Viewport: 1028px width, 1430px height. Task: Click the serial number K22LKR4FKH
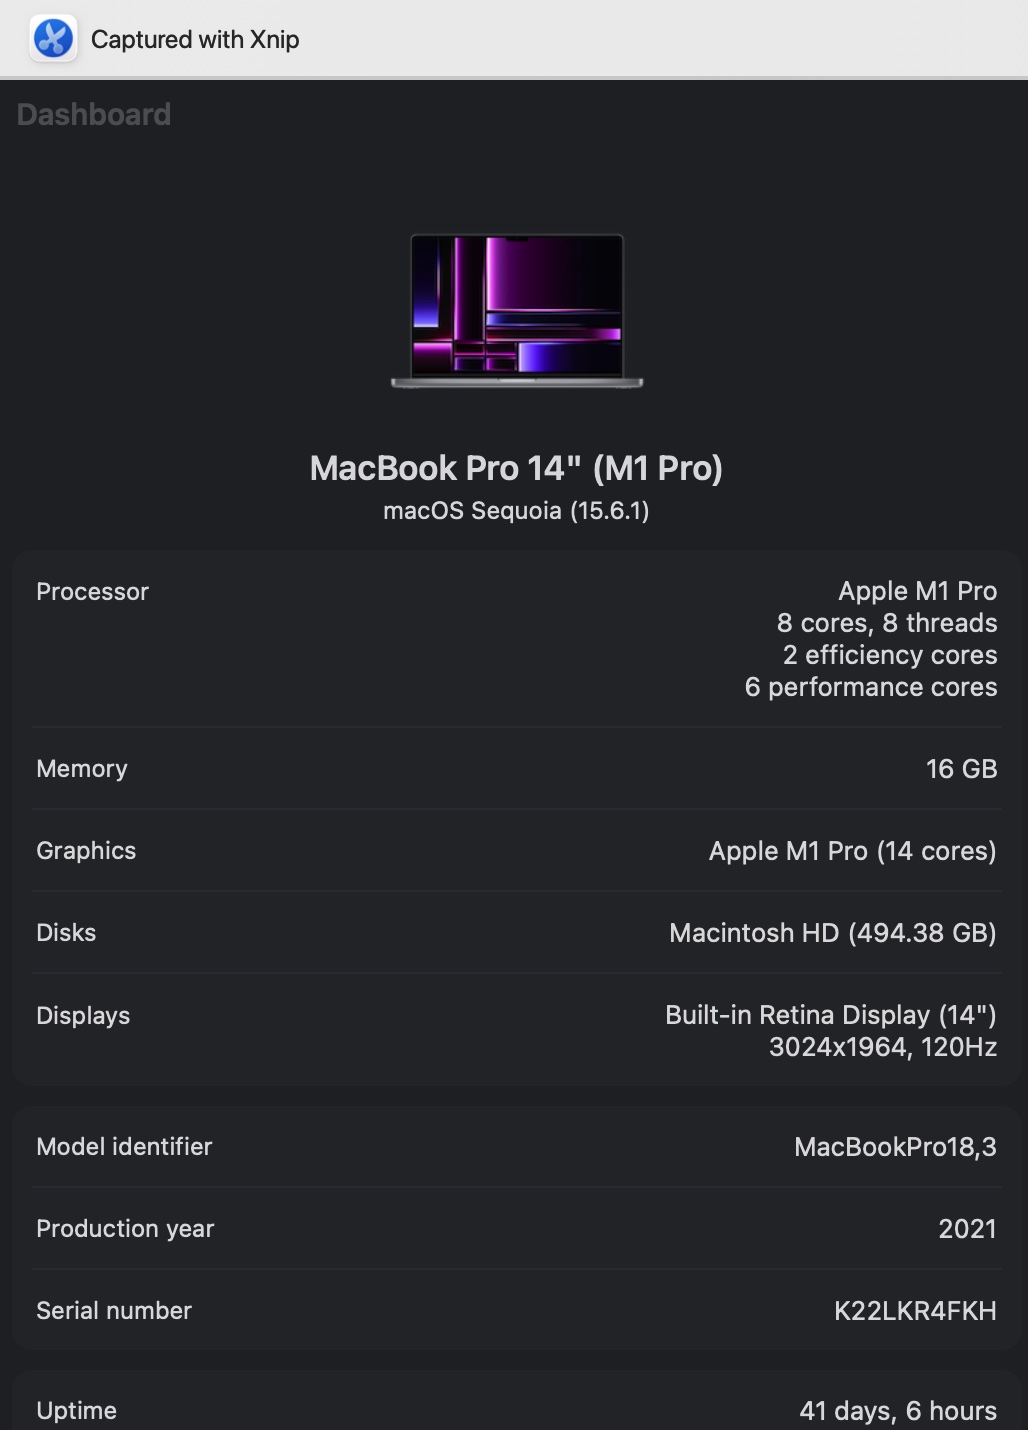915,1311
